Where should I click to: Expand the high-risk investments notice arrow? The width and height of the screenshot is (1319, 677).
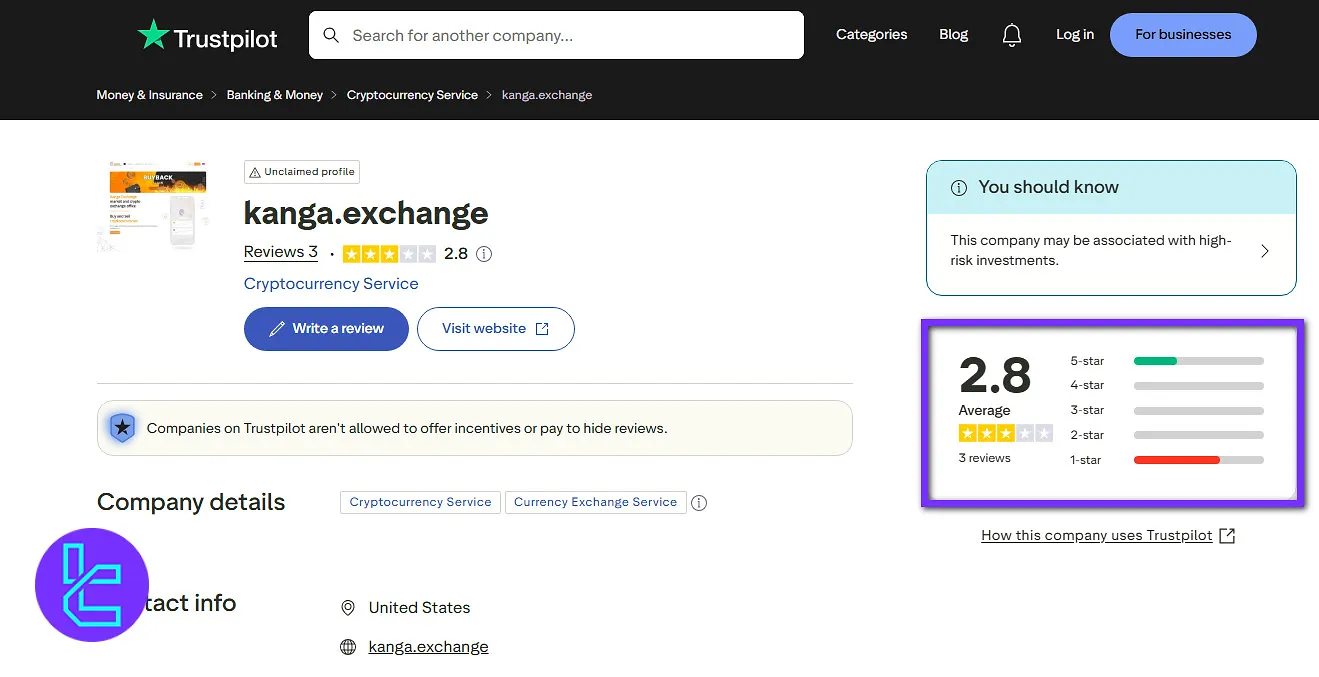pyautogui.click(x=1265, y=251)
